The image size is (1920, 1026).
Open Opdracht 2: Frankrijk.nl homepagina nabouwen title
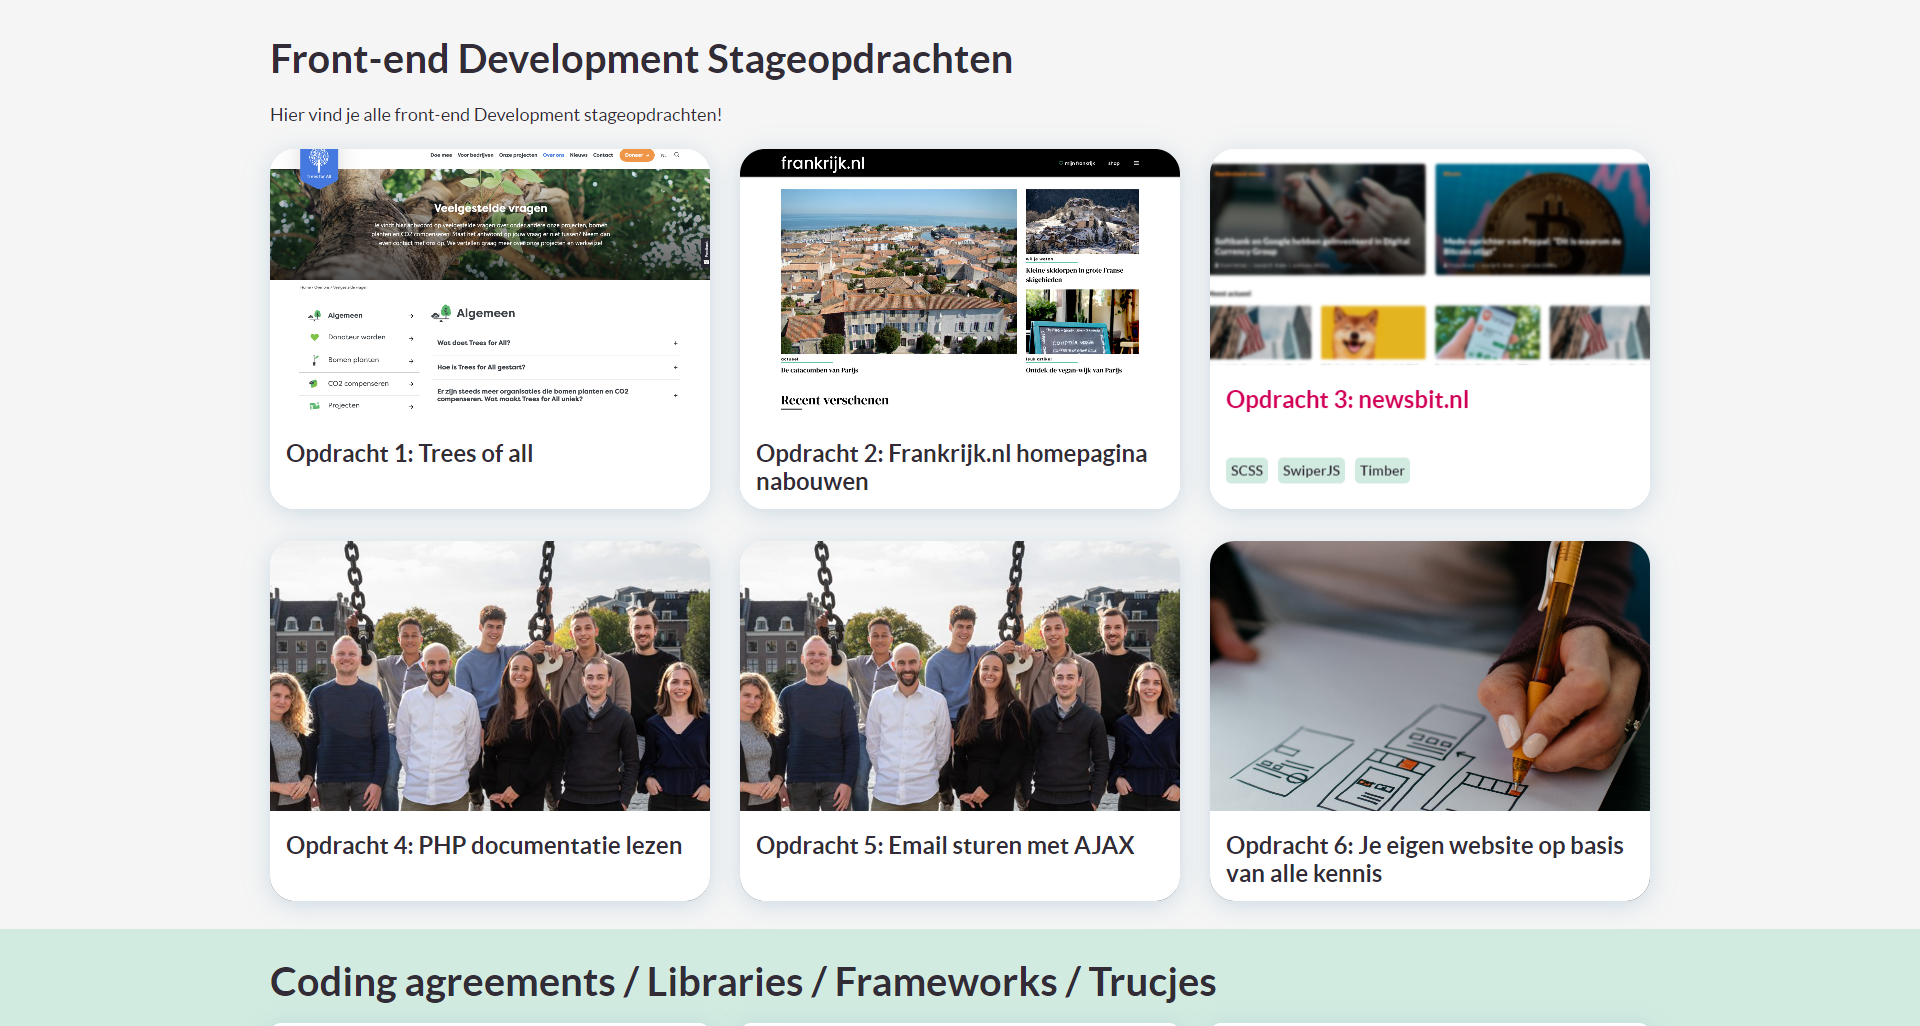pyautogui.click(x=951, y=467)
